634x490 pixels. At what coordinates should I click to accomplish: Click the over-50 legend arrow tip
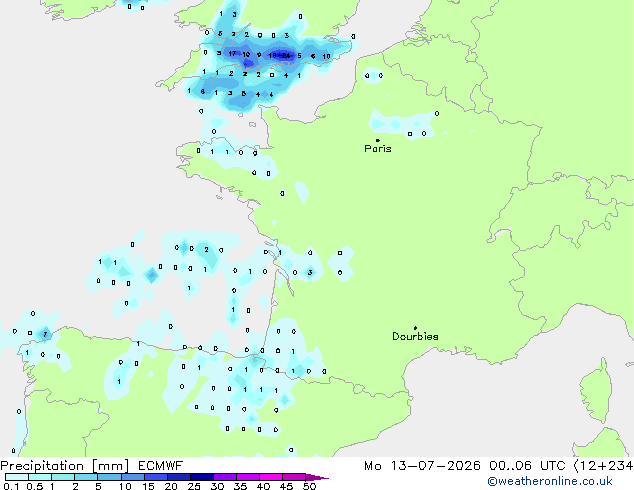point(317,477)
